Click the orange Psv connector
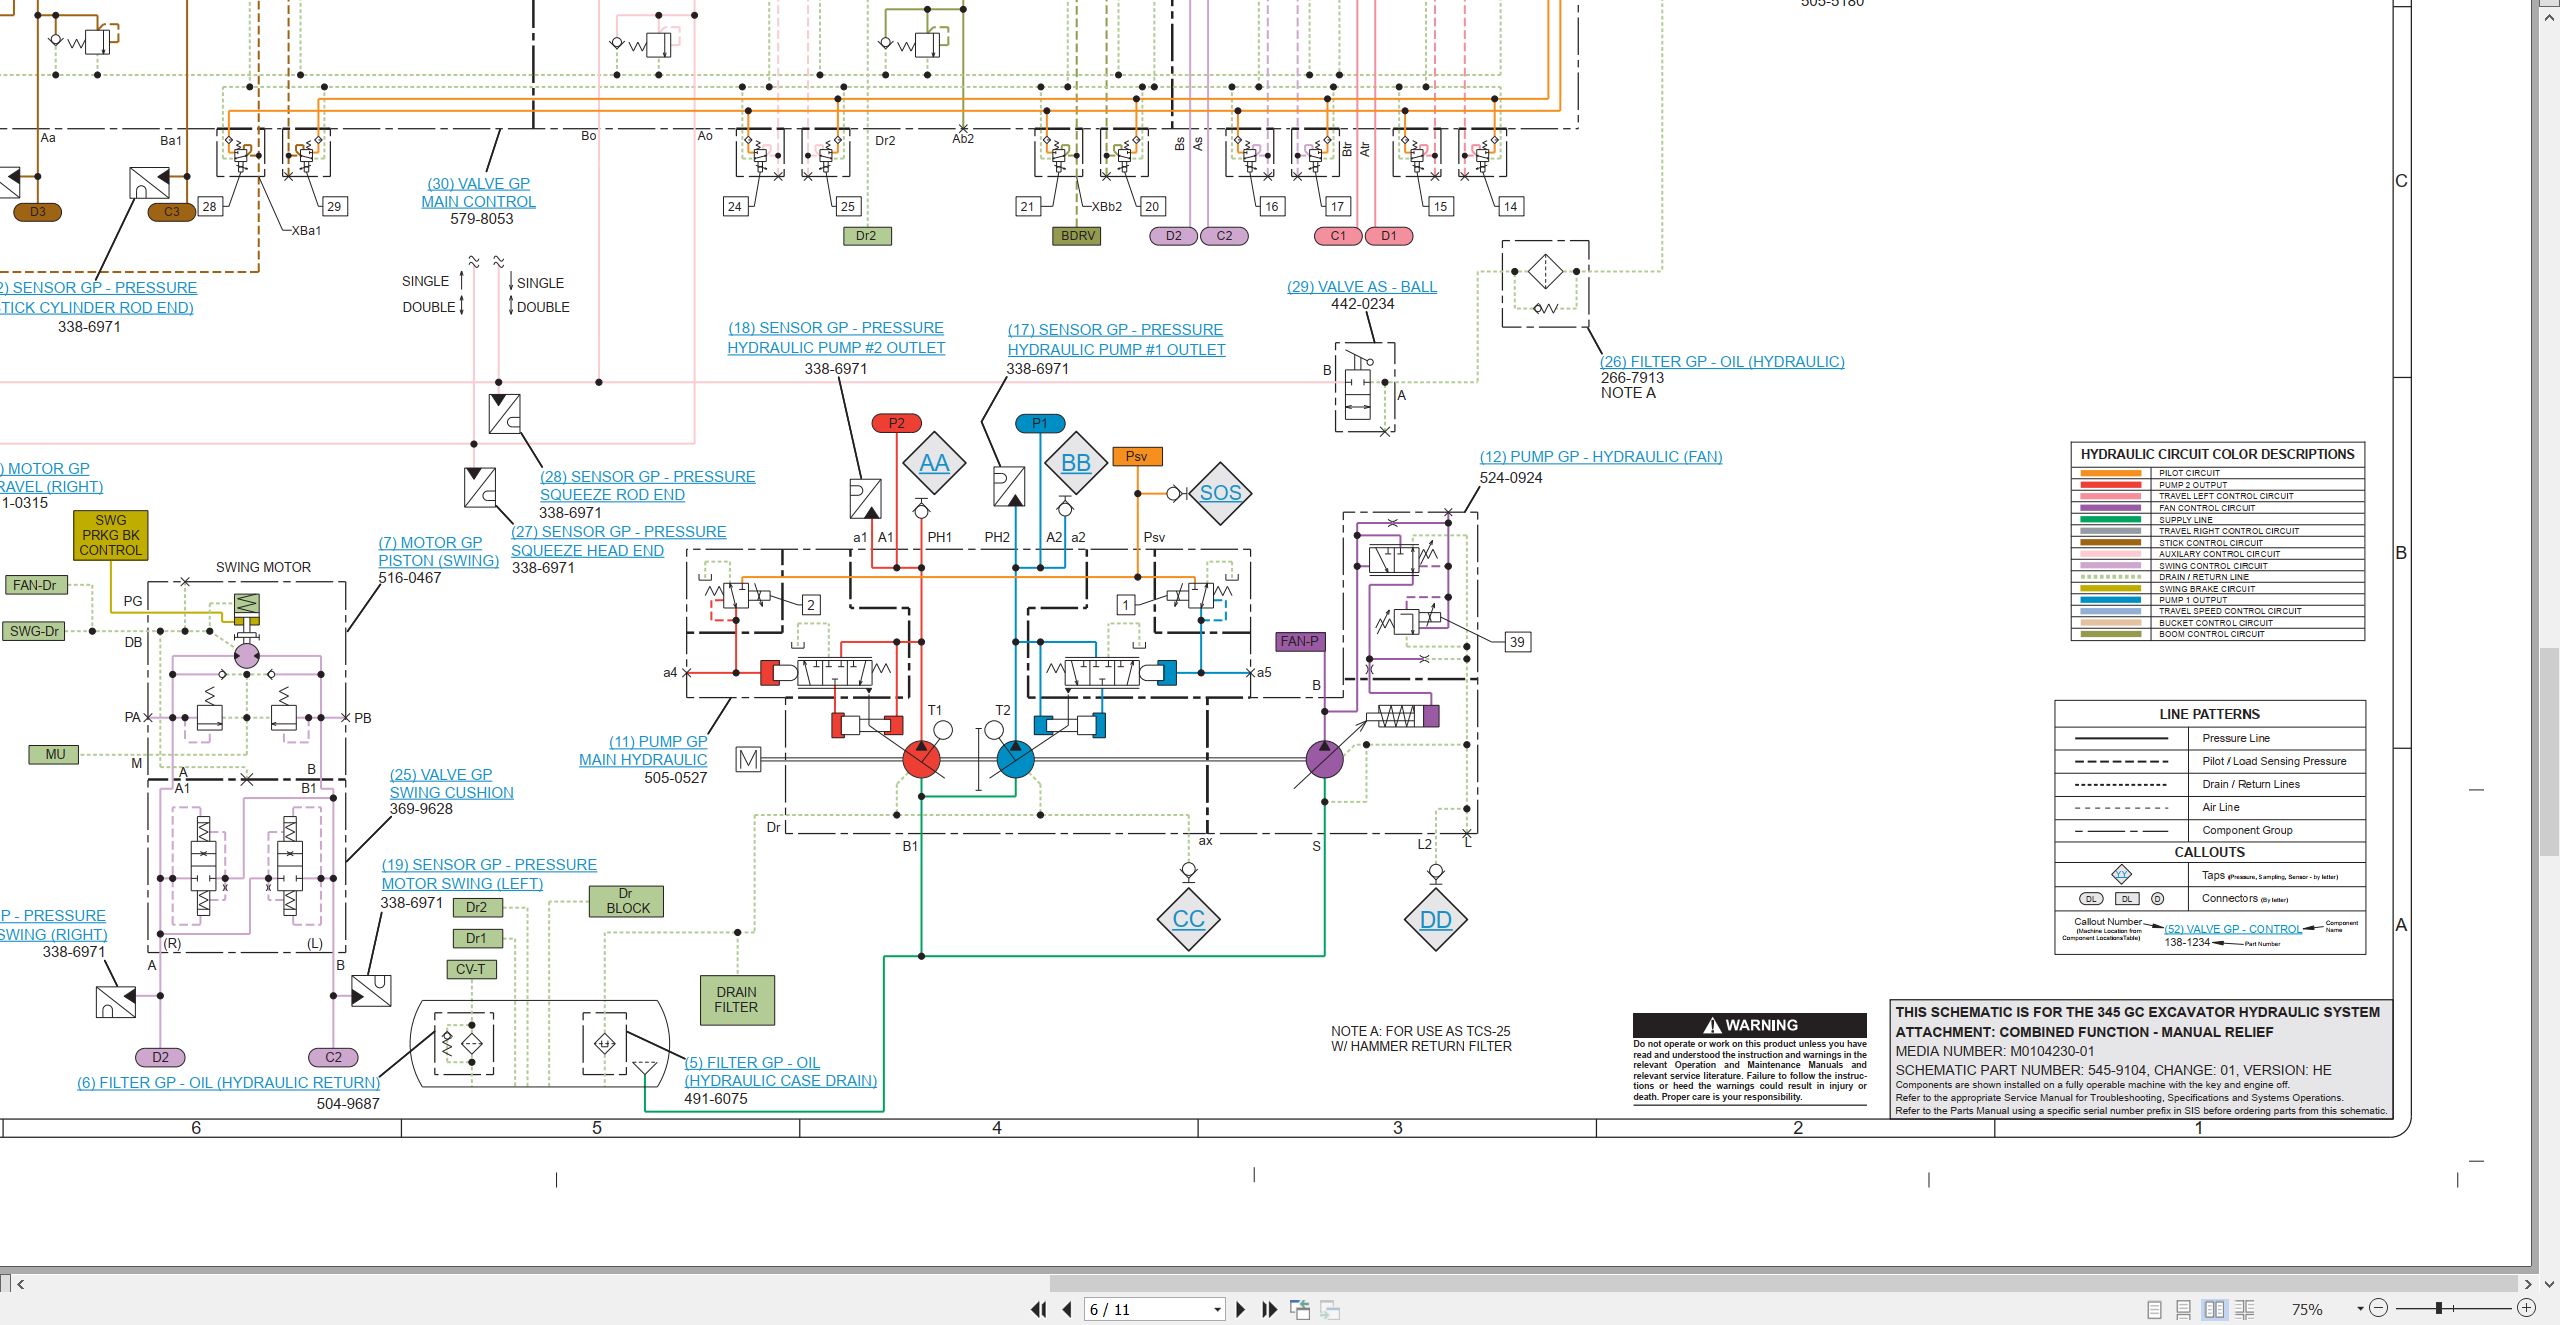 (1137, 456)
